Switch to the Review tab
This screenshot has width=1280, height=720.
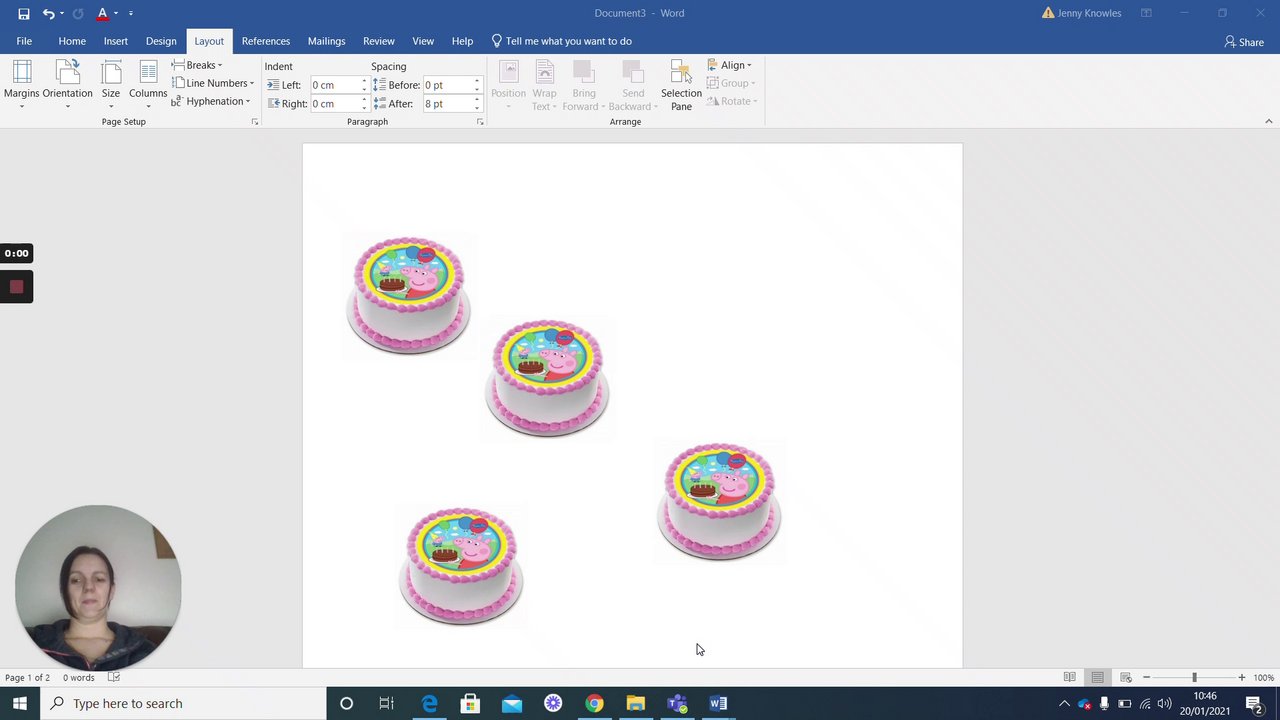click(x=379, y=41)
